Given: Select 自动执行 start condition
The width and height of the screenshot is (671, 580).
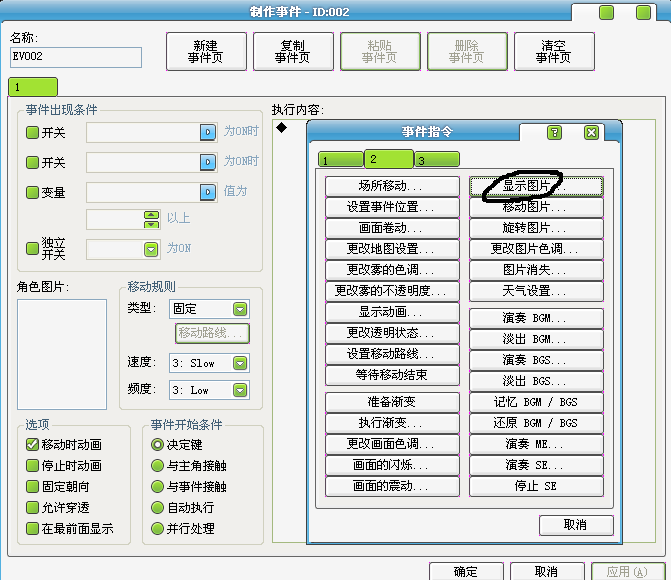Looking at the screenshot, I should click(x=157, y=507).
